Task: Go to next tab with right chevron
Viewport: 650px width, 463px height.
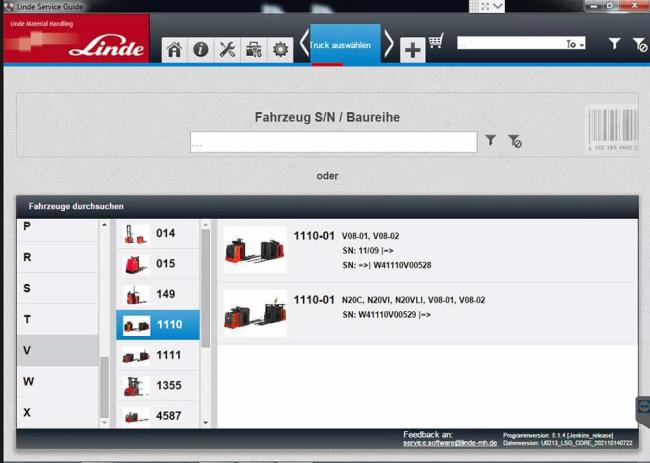Action: click(x=389, y=45)
